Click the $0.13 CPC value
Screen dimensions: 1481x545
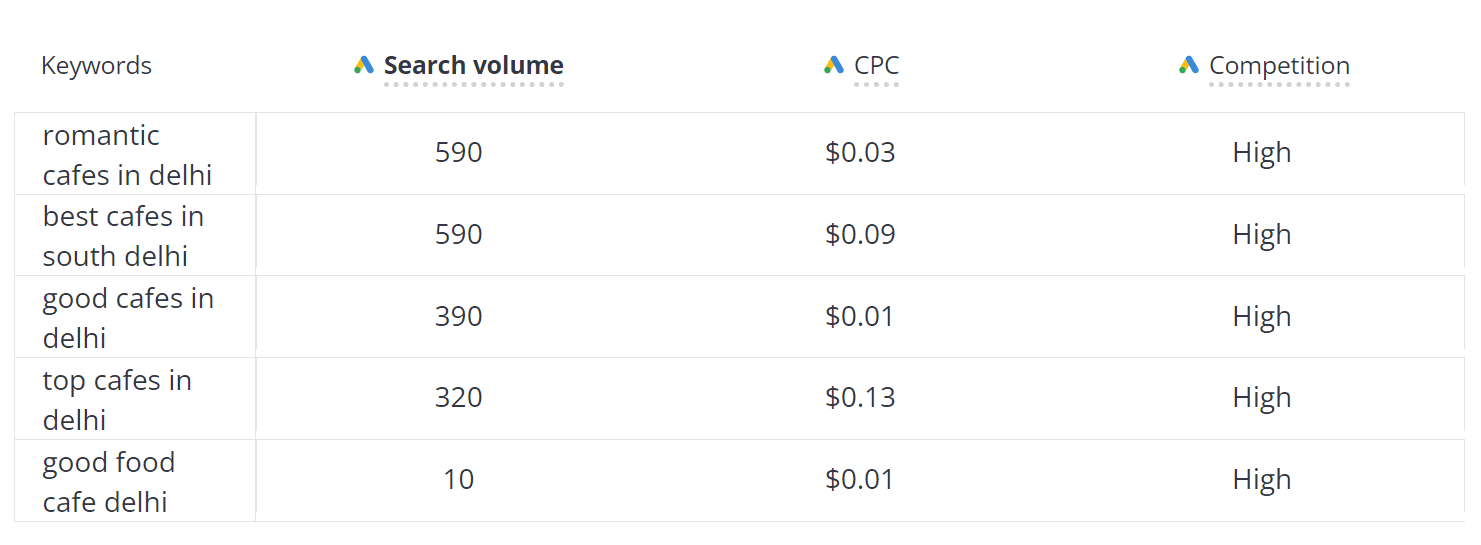pos(860,398)
